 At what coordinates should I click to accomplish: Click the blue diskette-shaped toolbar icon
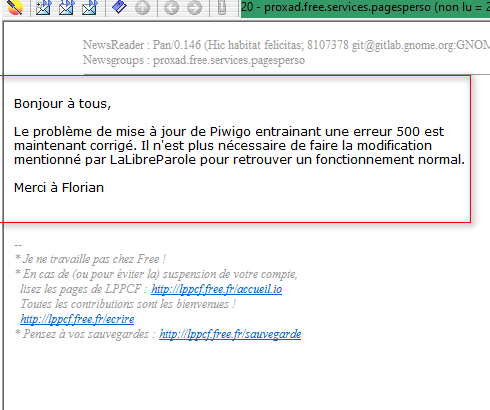coord(119,7)
